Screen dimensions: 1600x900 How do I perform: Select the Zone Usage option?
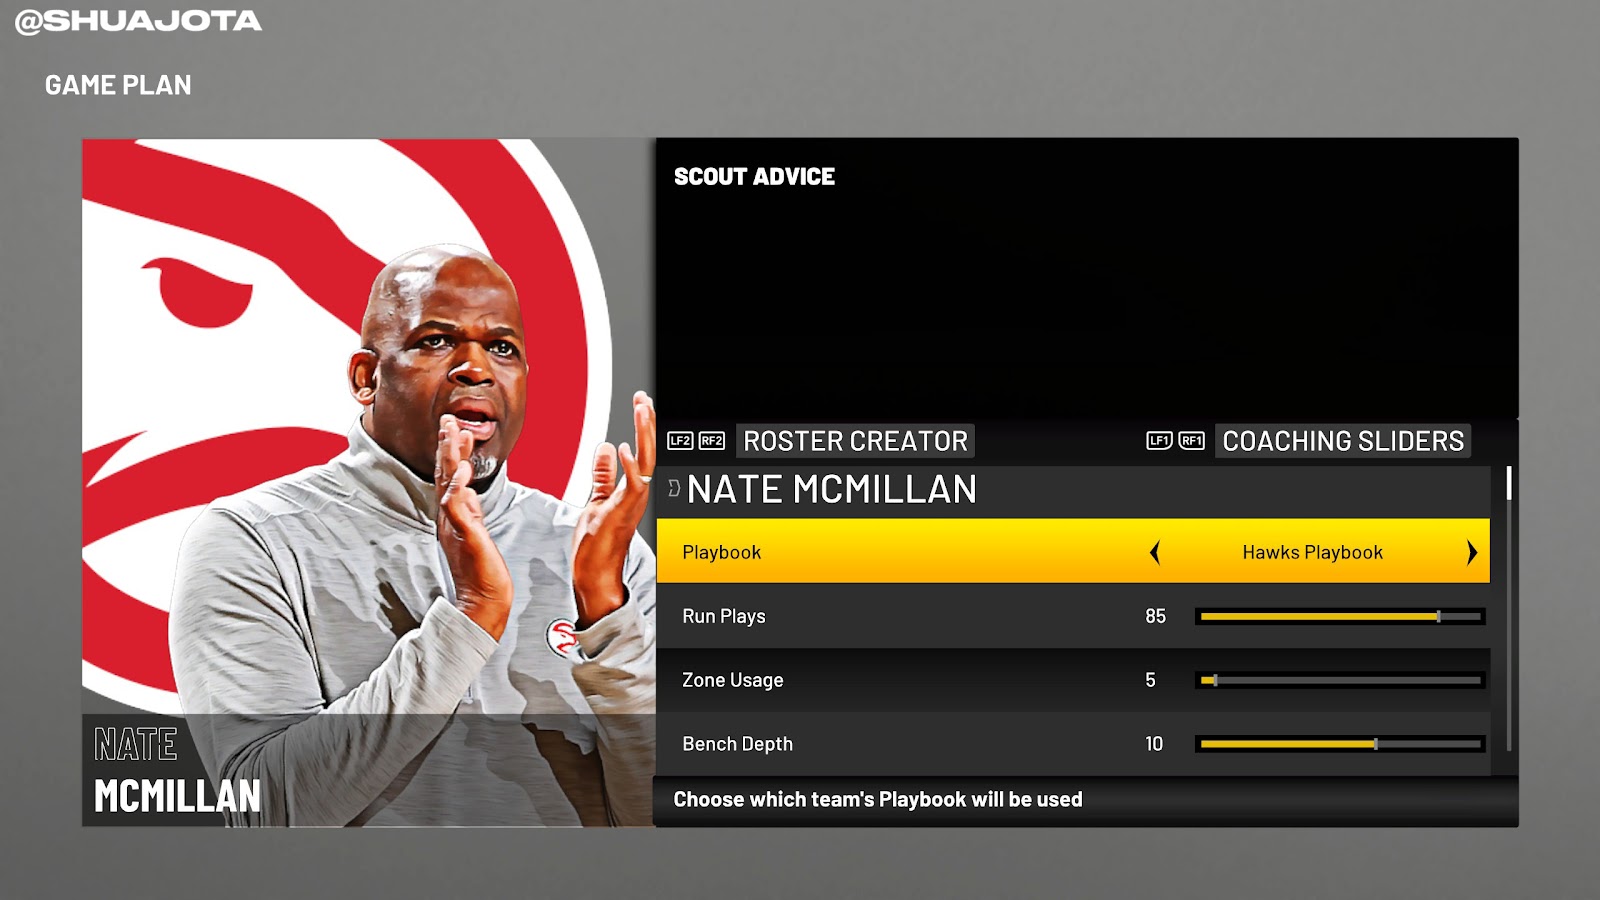(1073, 680)
